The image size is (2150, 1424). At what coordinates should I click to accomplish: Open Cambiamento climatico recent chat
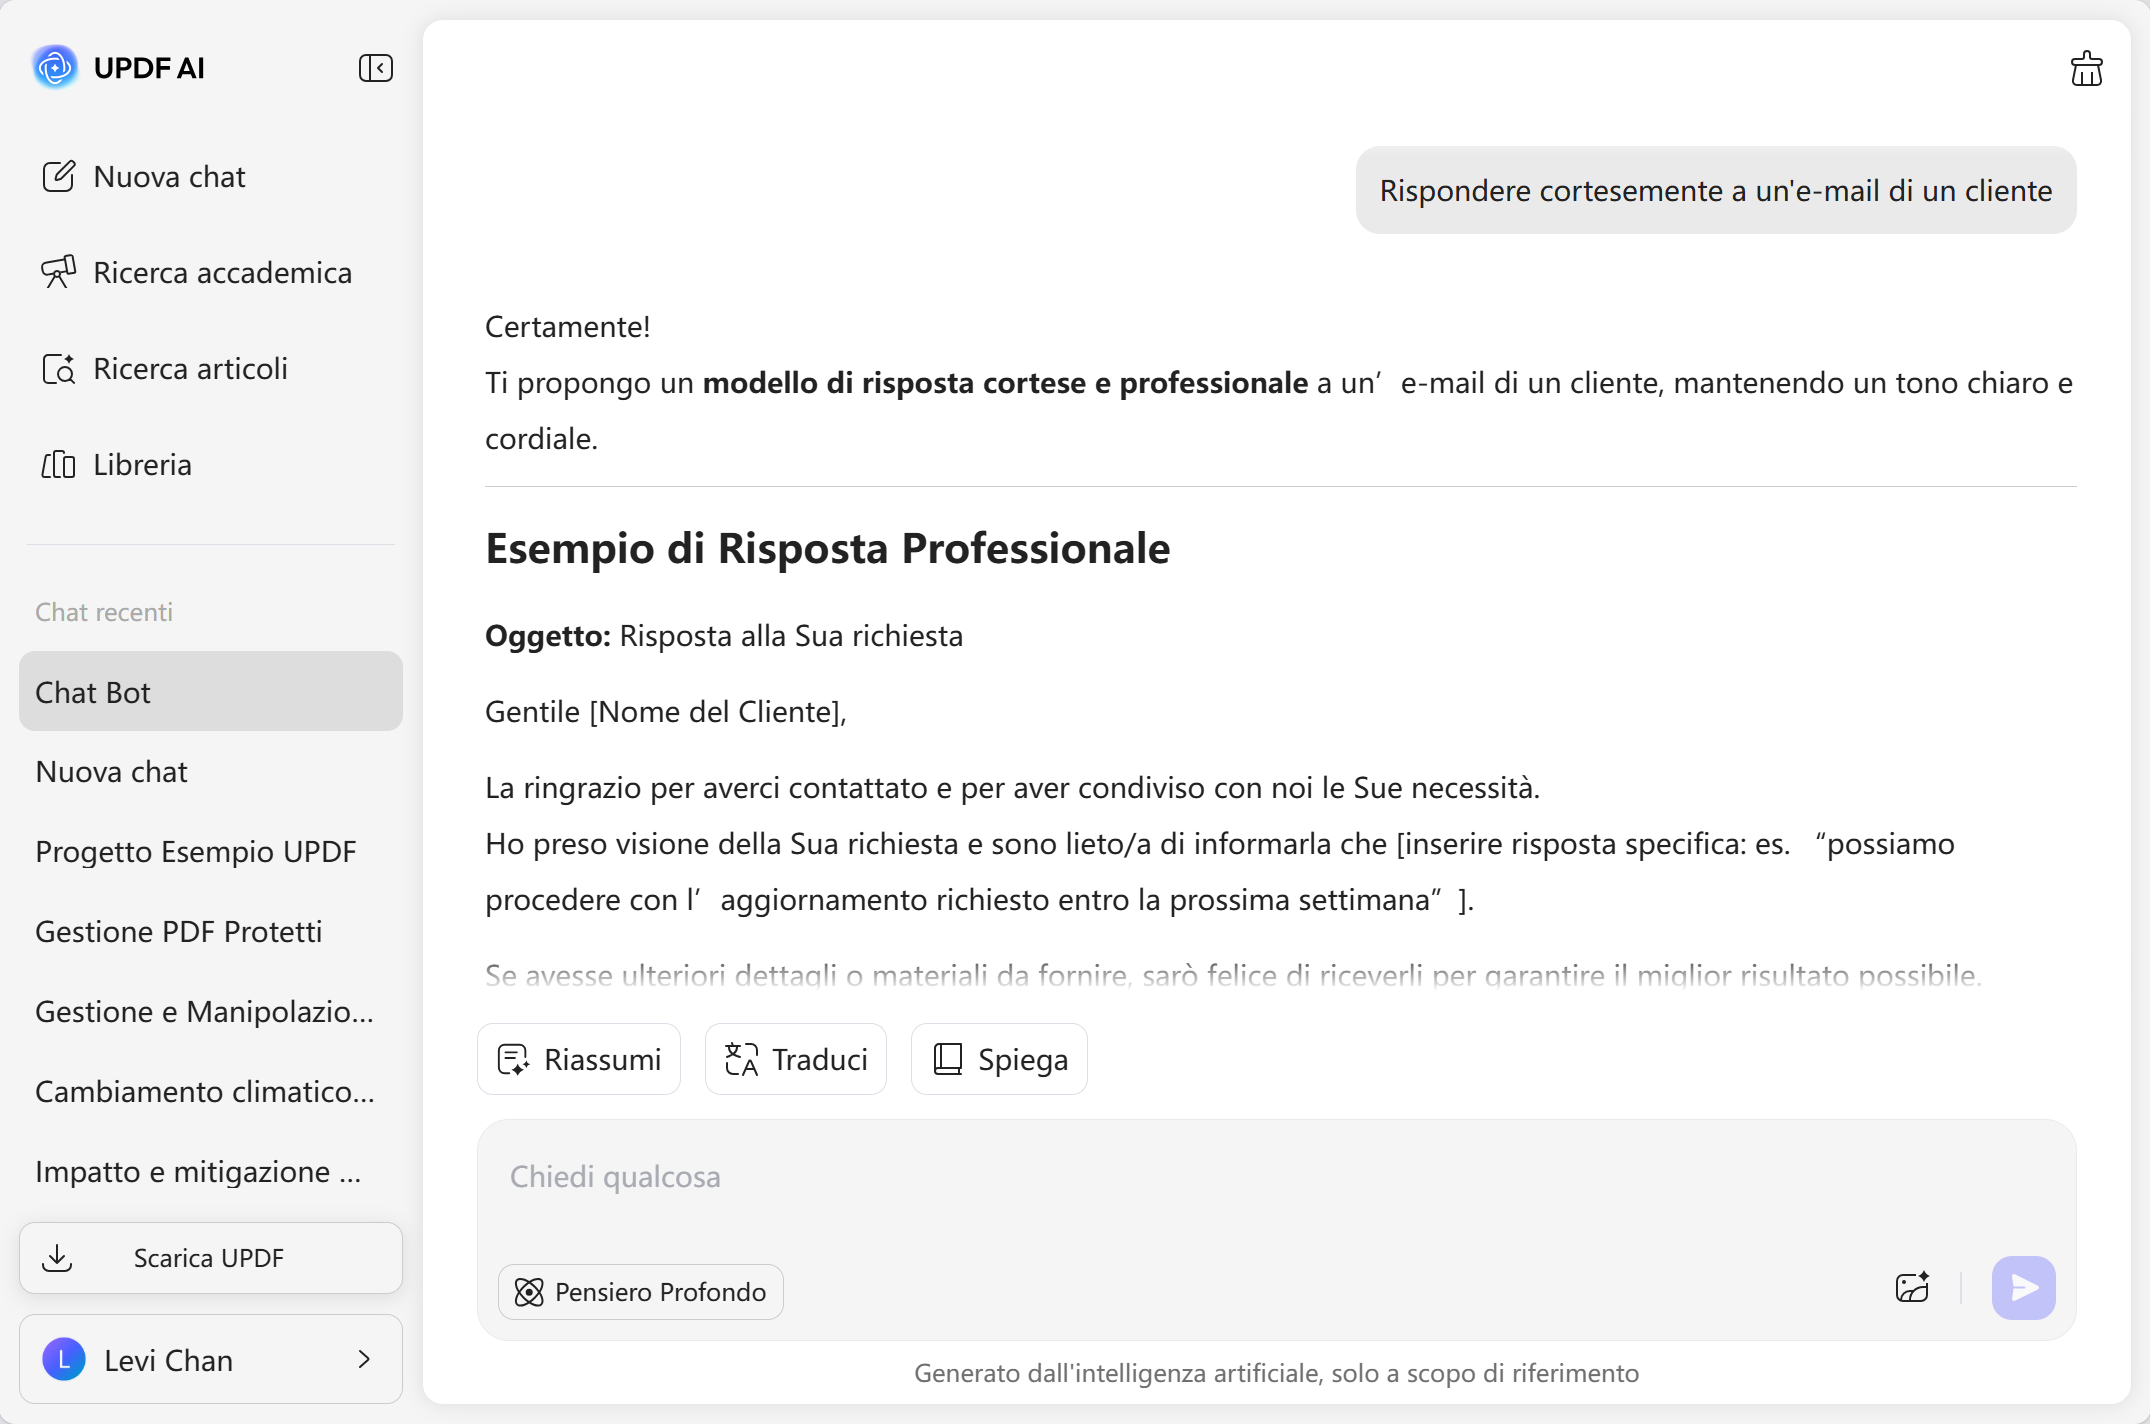[205, 1092]
